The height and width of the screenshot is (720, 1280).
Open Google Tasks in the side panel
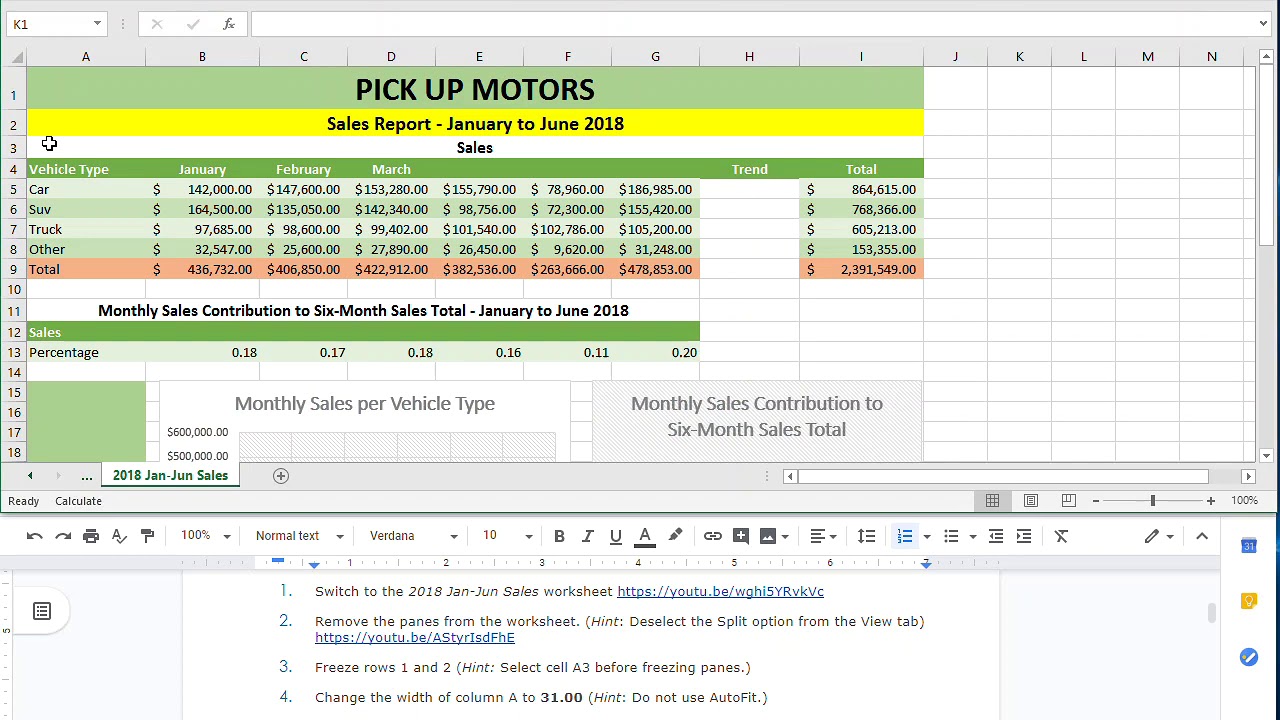[1249, 657]
